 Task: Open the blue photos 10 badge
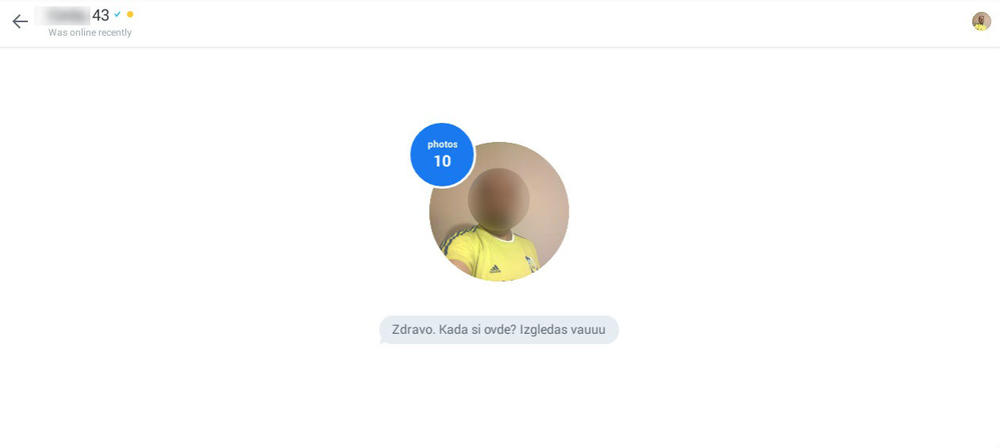tap(442, 154)
